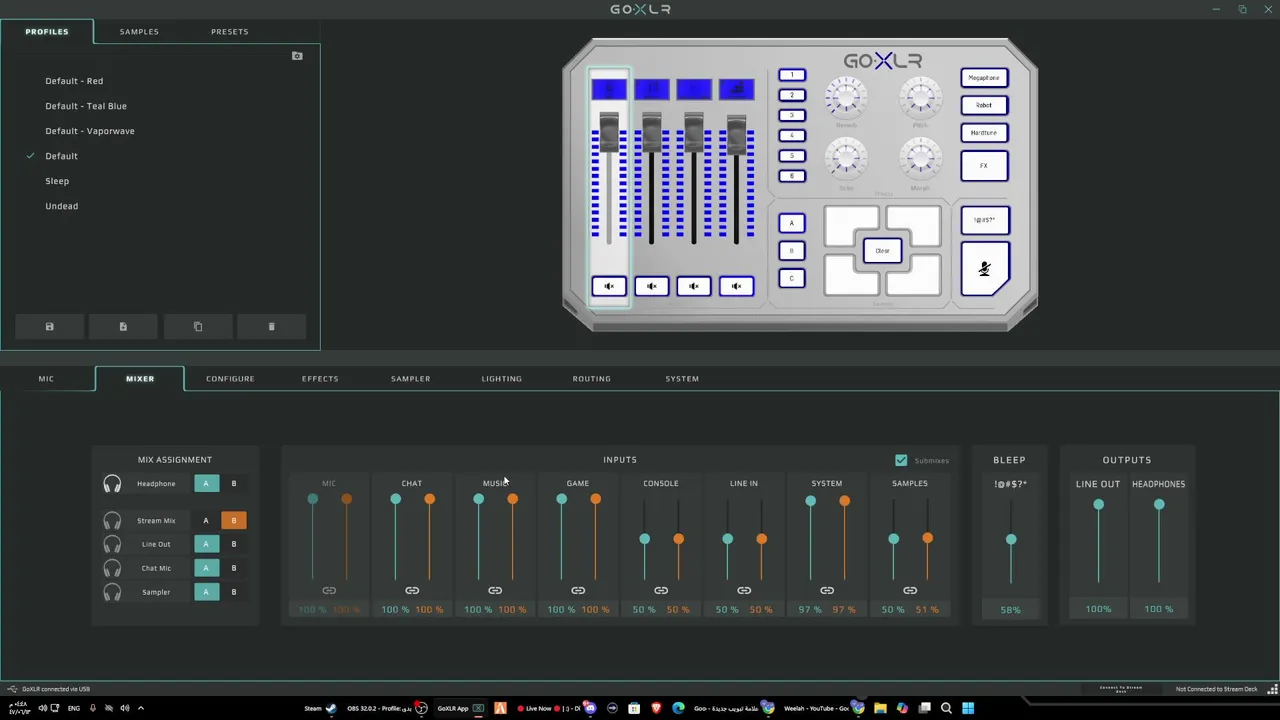Image resolution: width=1280 pixels, height=720 pixels.
Task: Toggle the FX button on the device
Action: click(984, 166)
